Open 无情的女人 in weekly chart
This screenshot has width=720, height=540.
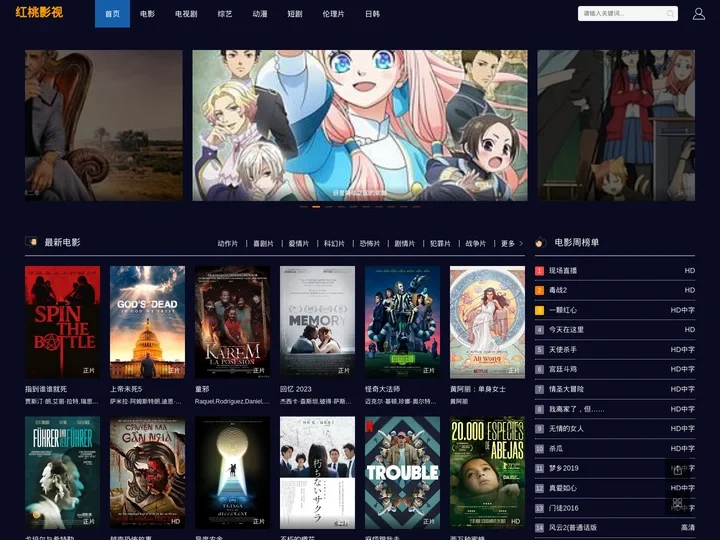(x=566, y=428)
